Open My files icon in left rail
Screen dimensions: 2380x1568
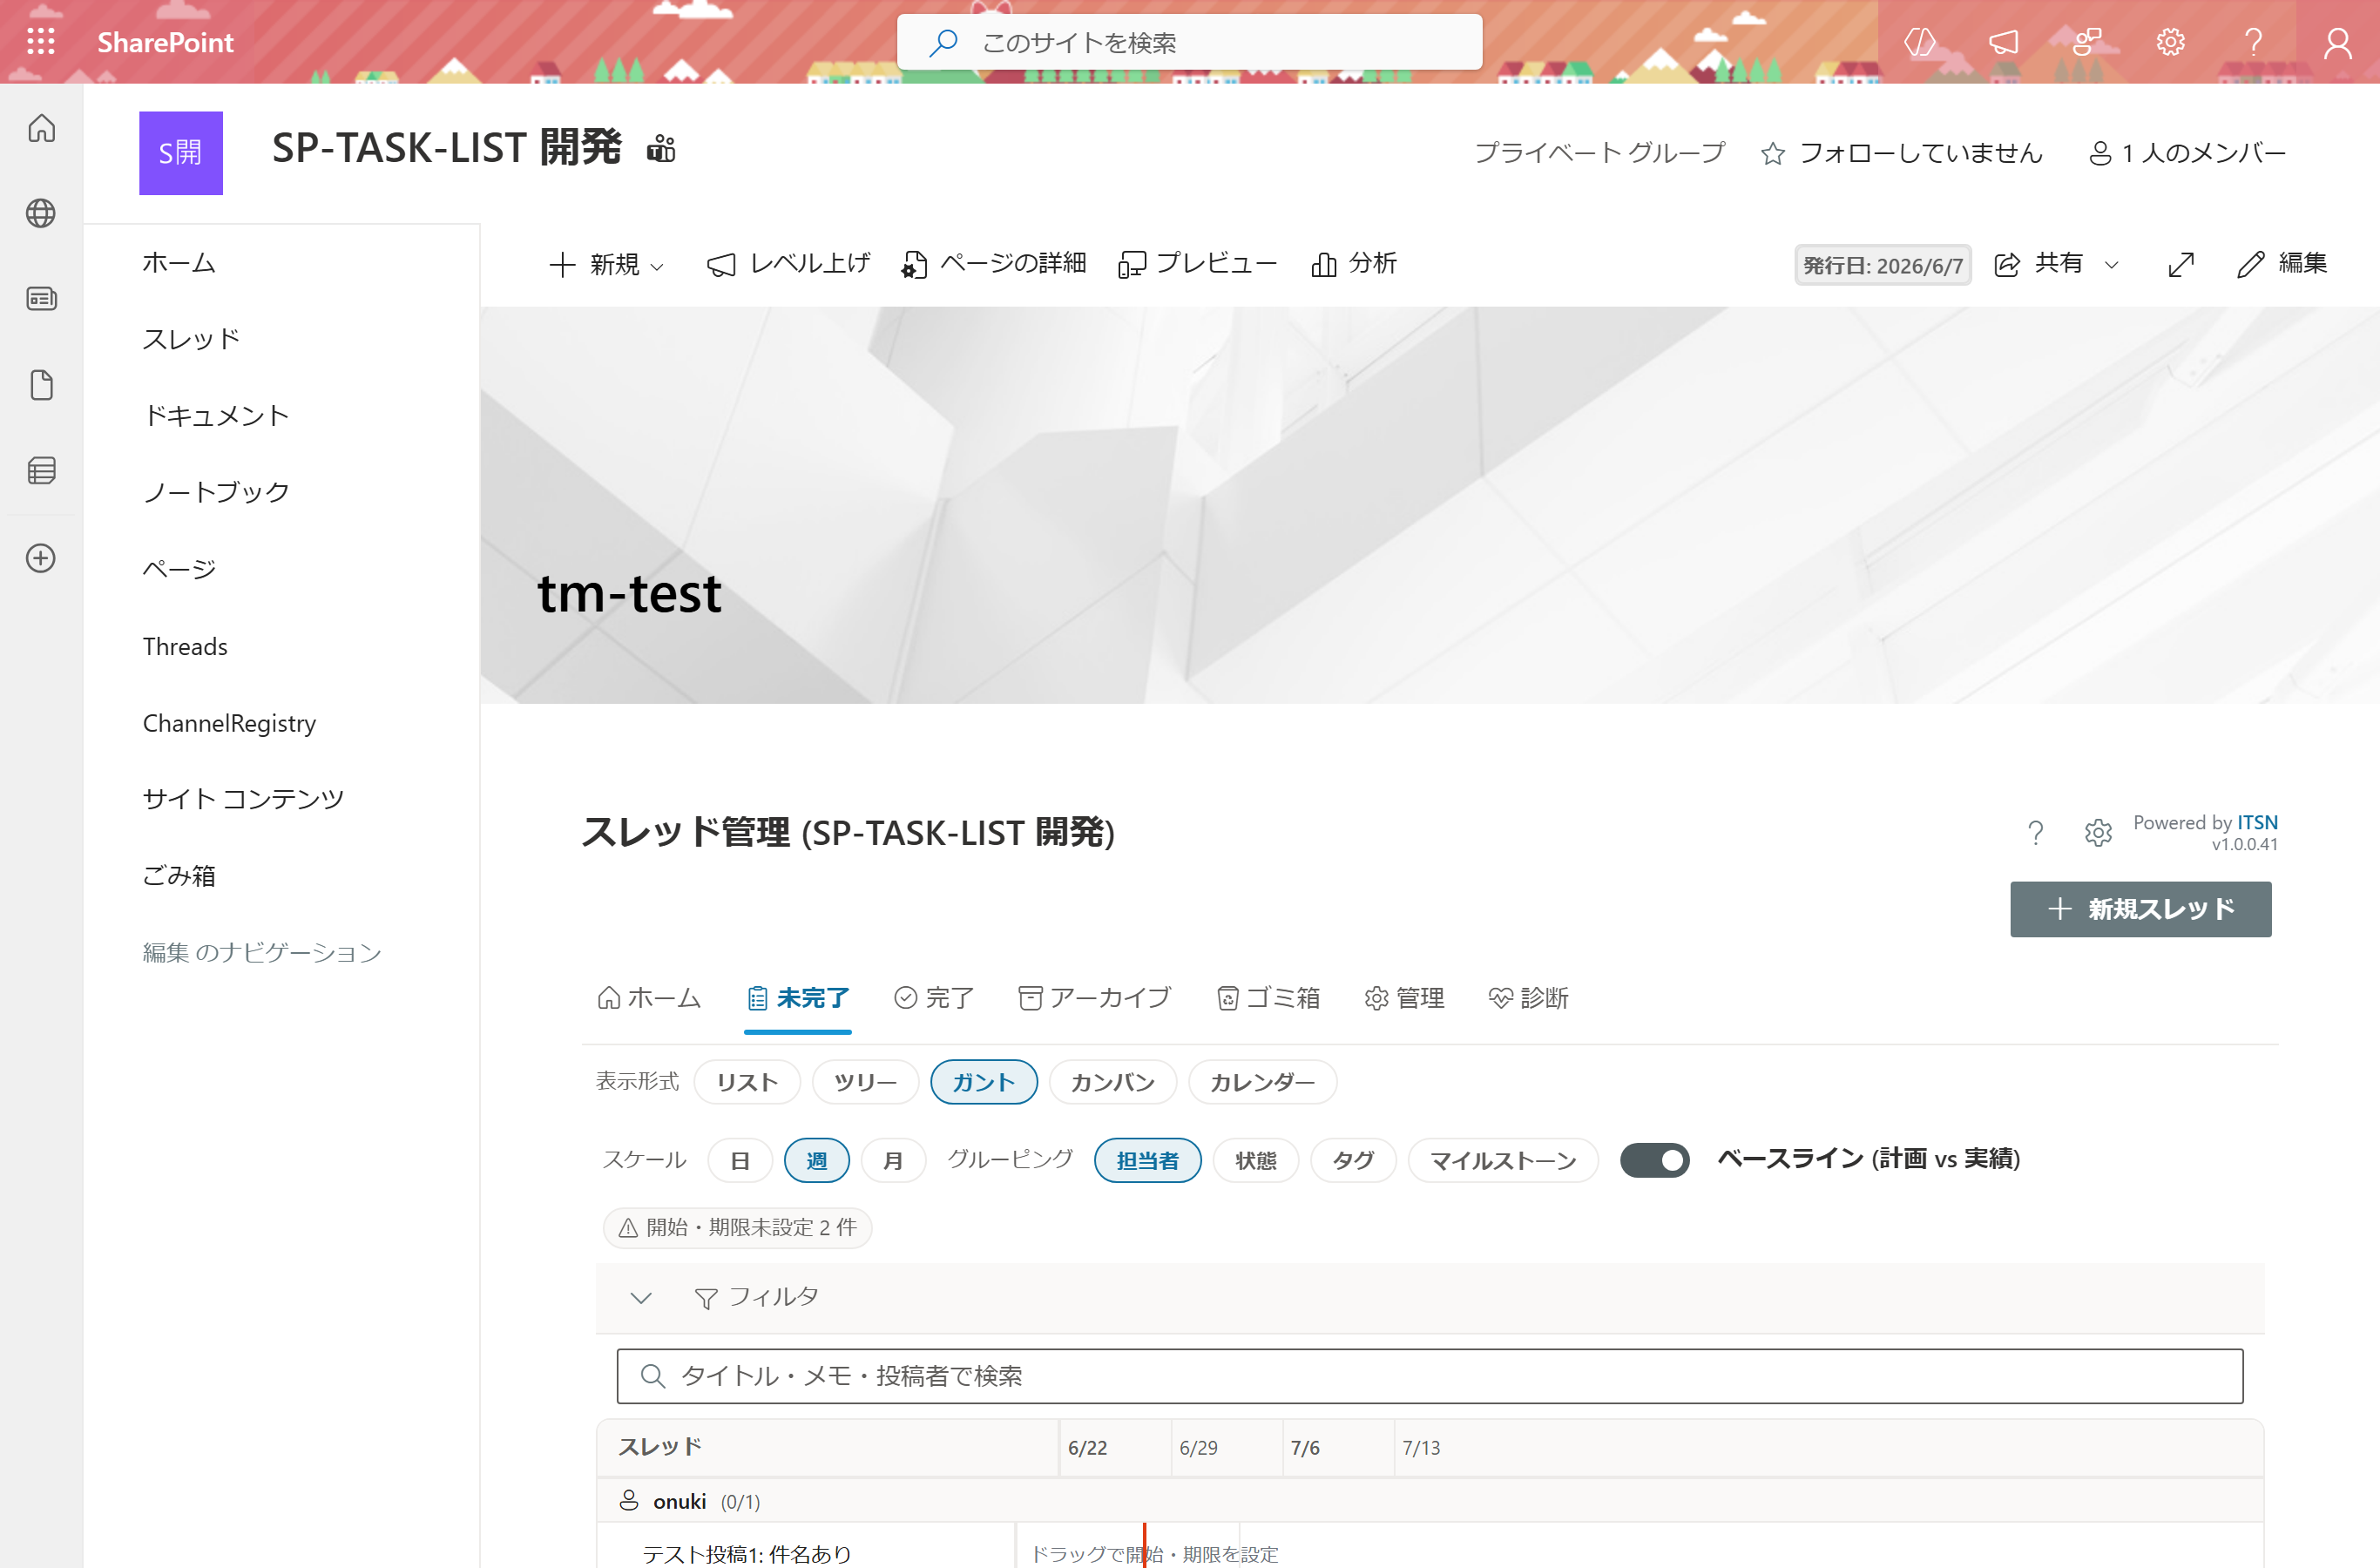41,385
